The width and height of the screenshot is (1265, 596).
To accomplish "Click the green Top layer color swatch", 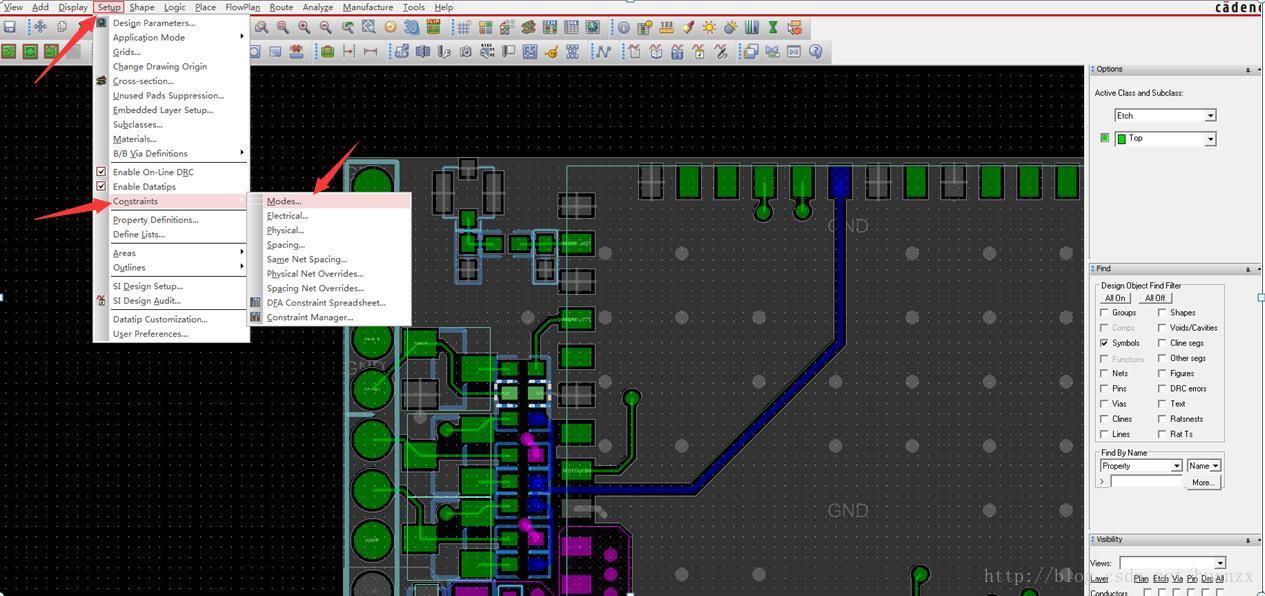I will click(1121, 139).
